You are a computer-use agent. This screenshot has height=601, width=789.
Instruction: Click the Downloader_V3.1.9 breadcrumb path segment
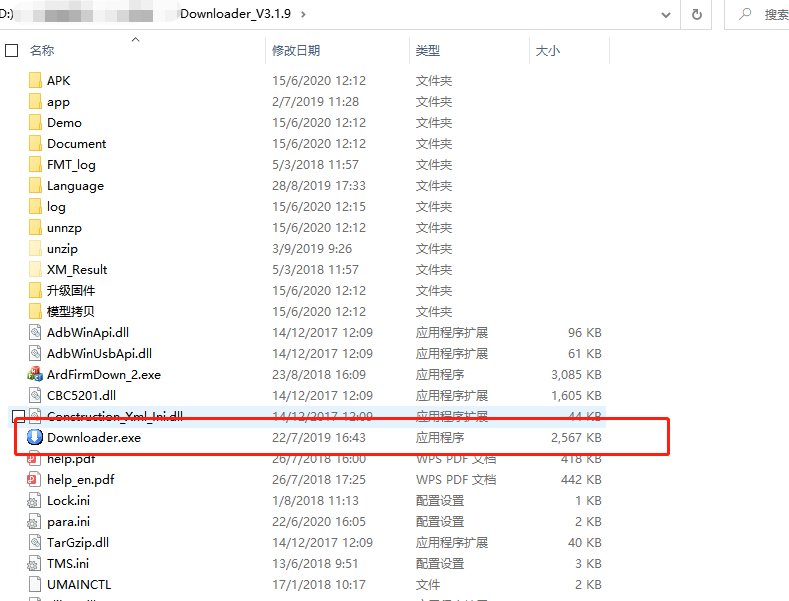(237, 14)
